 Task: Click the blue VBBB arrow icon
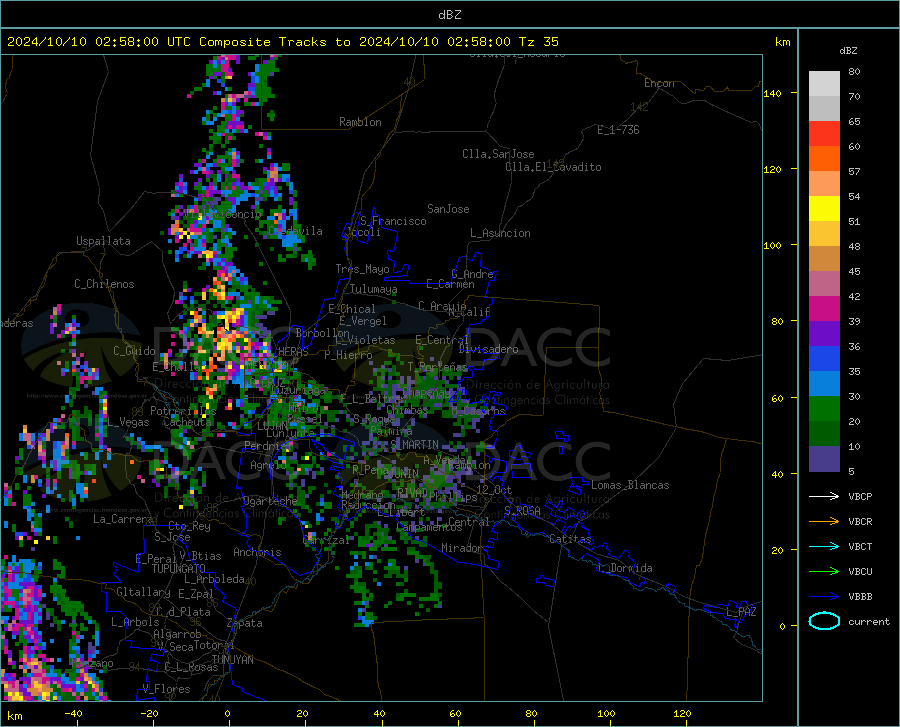point(824,597)
